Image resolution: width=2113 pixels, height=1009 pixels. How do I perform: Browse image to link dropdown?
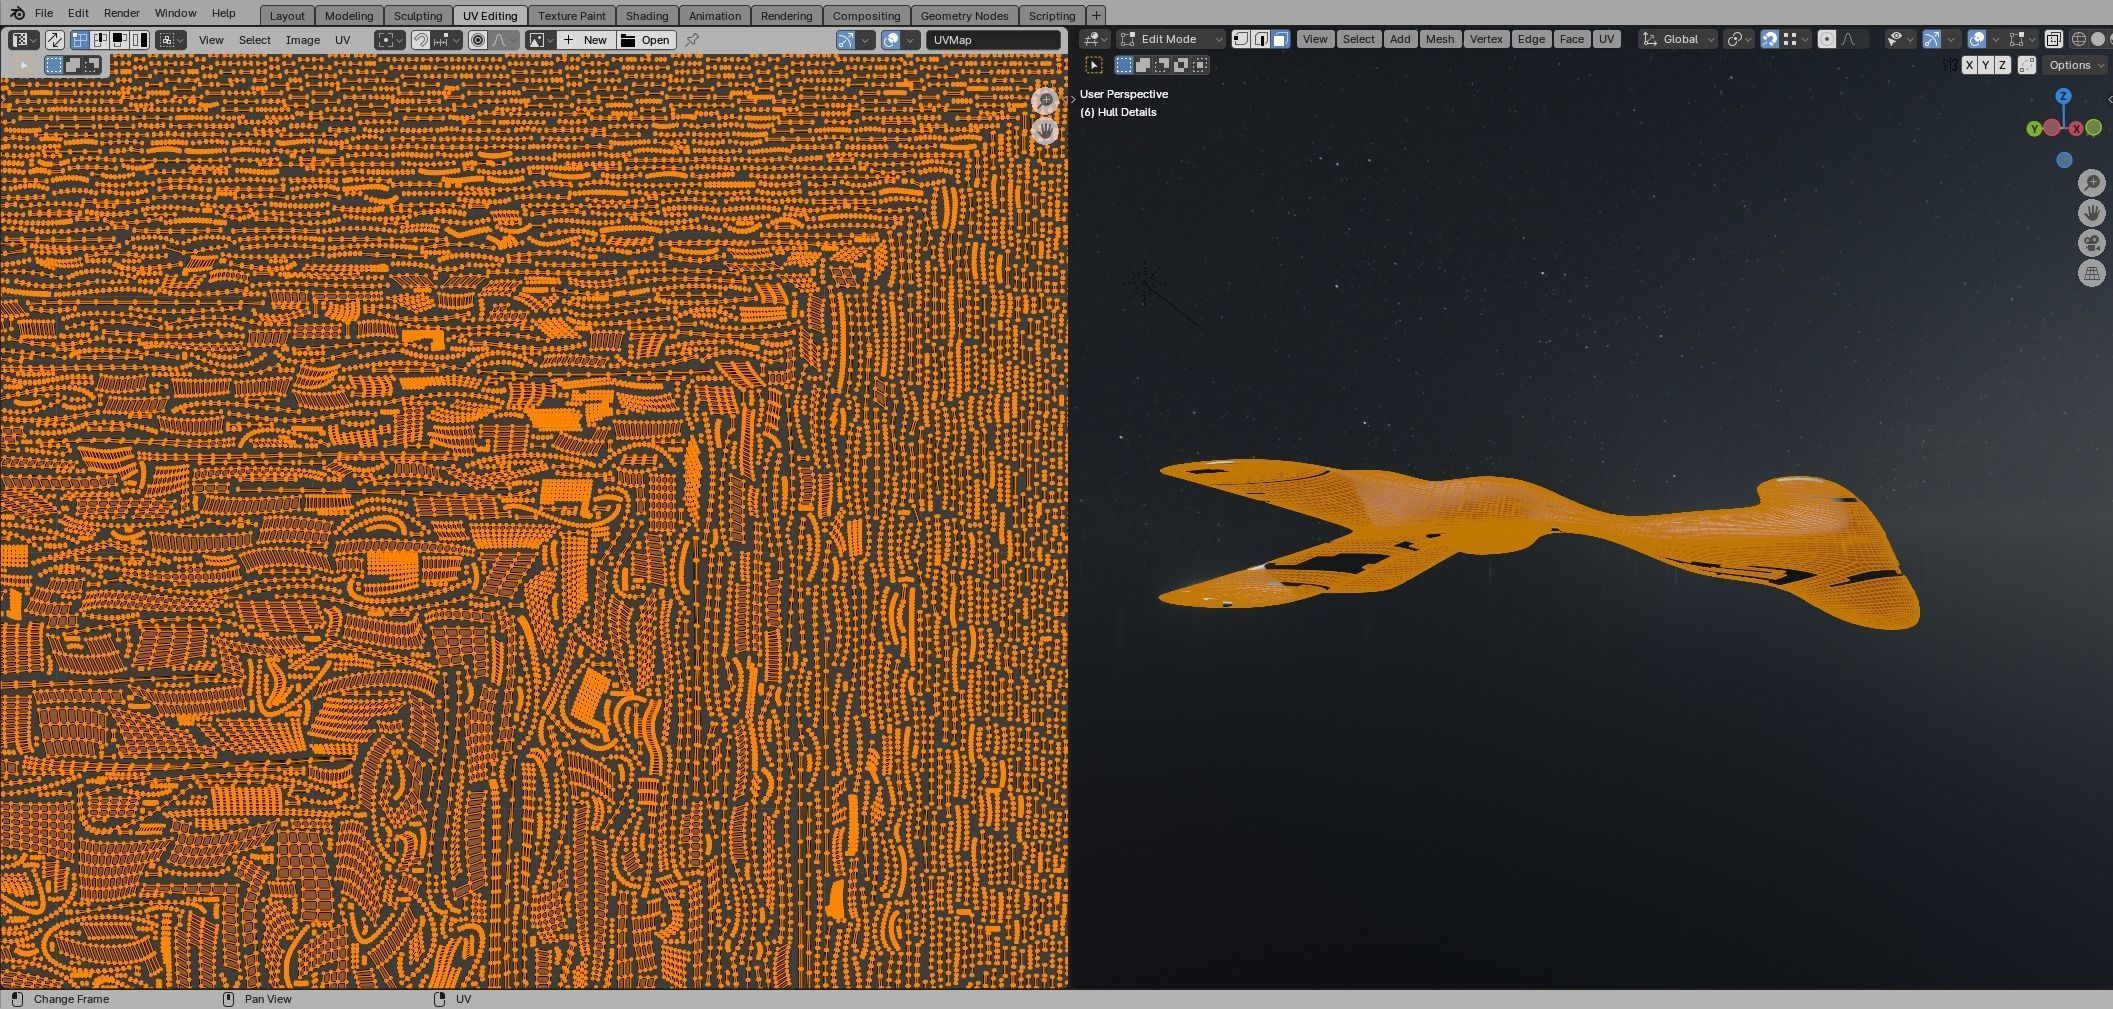click(x=541, y=40)
